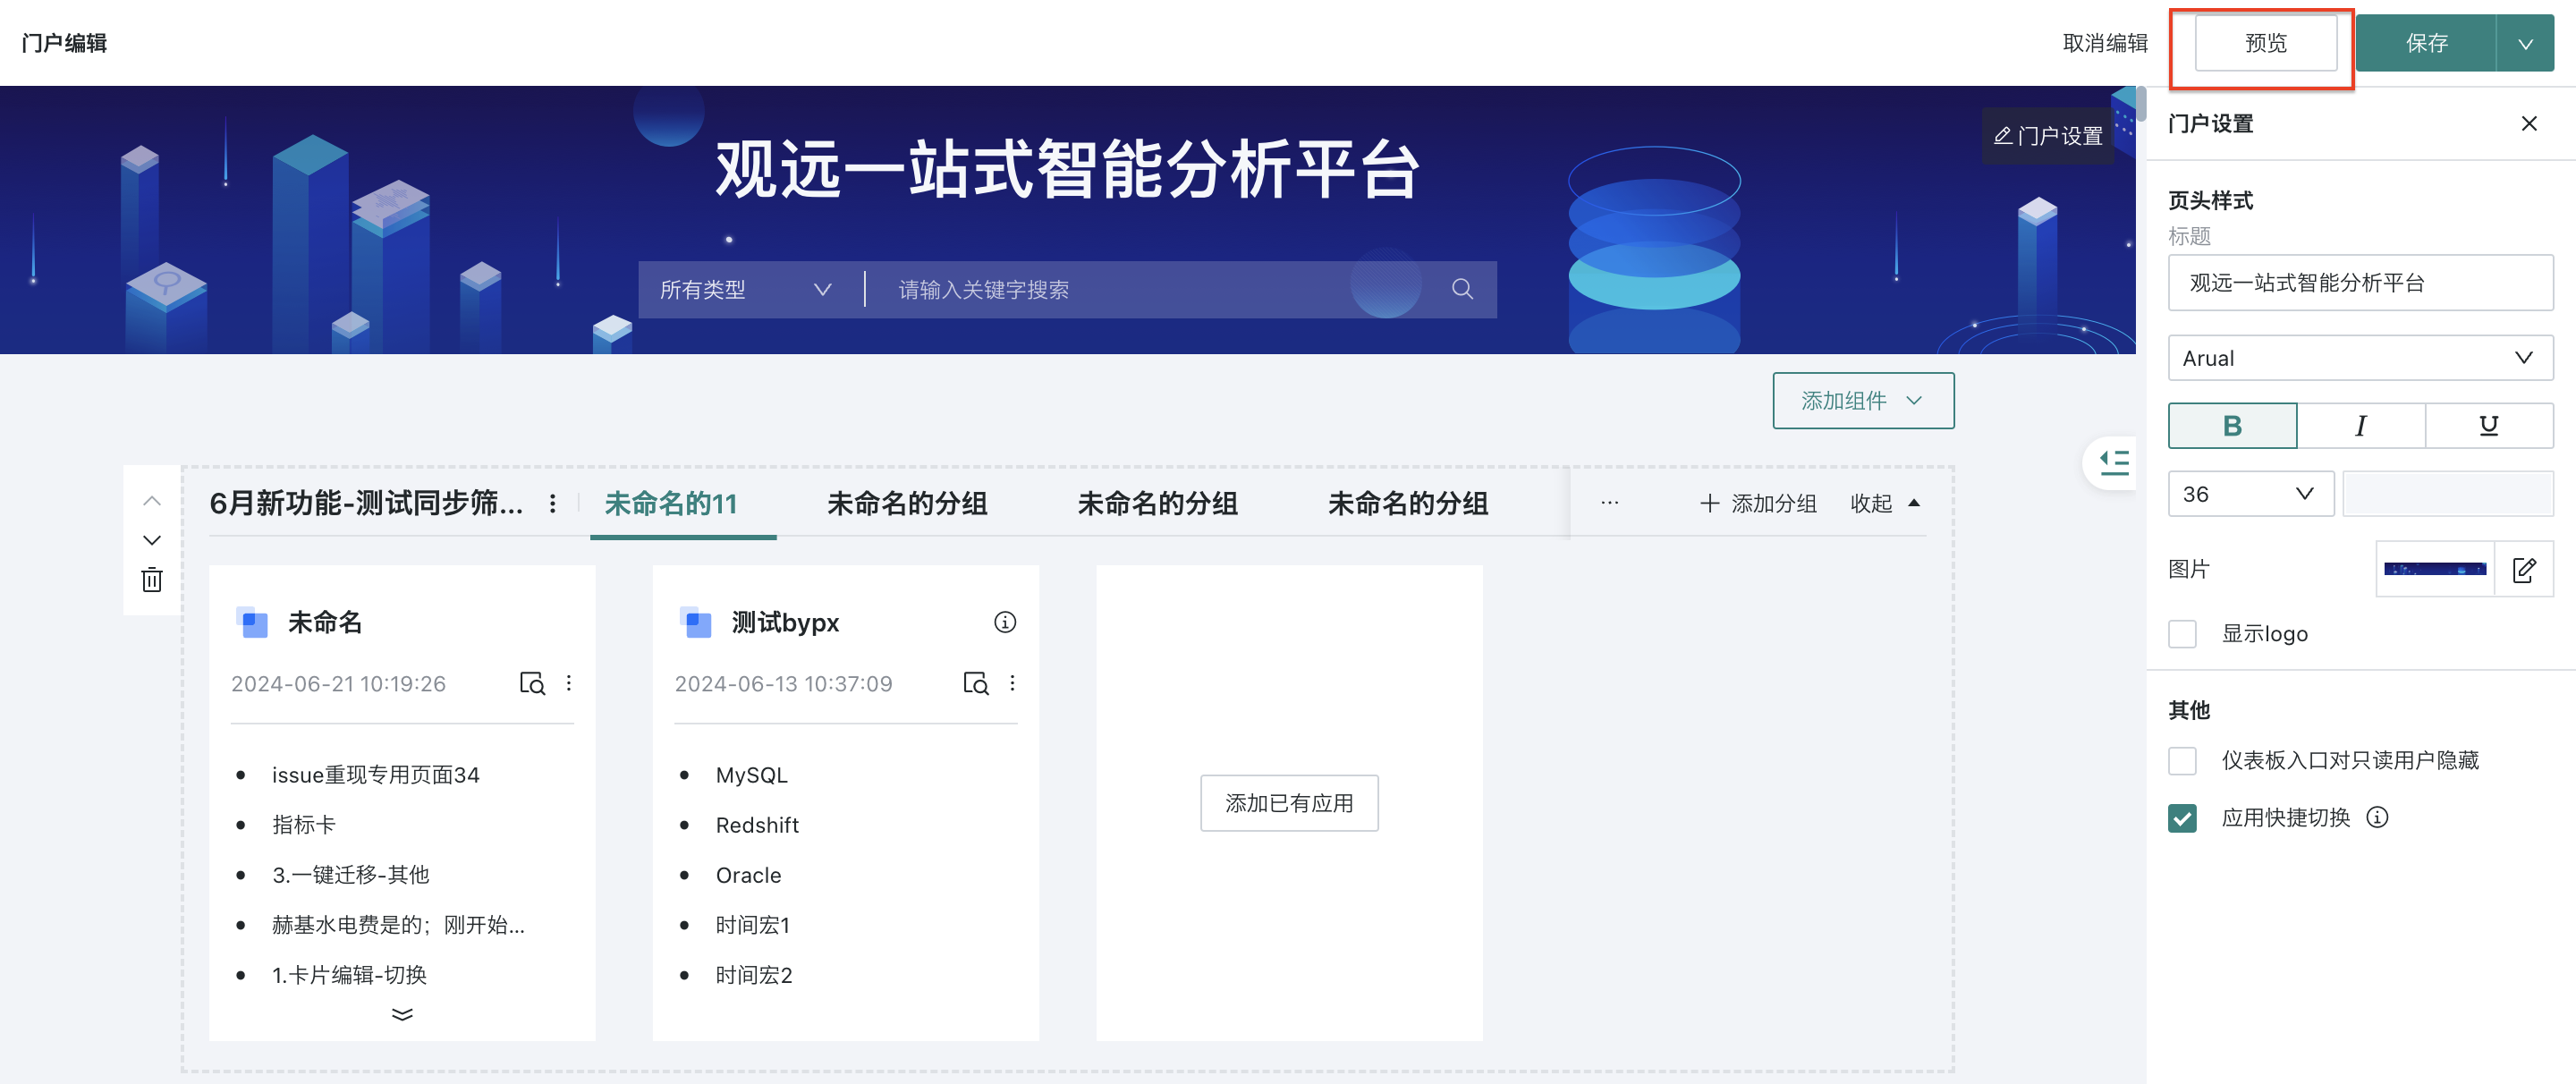
Task: Click the title color swatch box
Action: click(x=2447, y=494)
